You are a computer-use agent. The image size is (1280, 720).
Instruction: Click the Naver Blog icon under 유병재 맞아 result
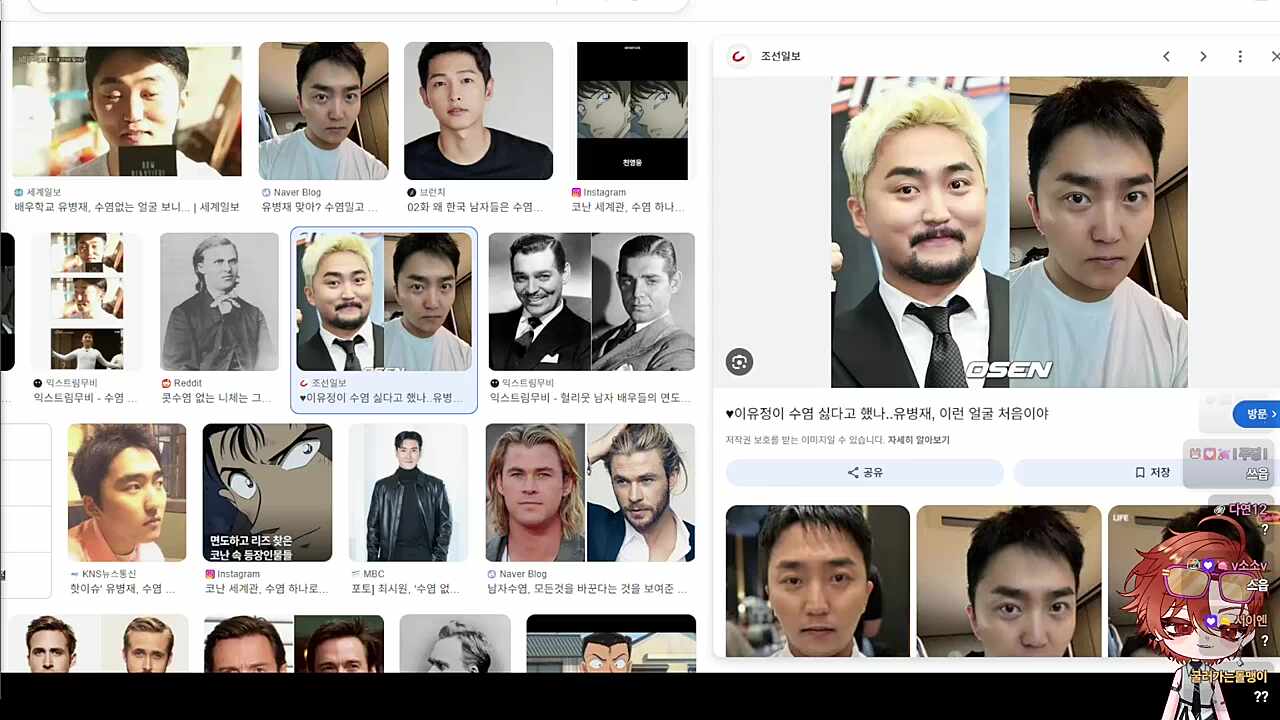(264, 192)
